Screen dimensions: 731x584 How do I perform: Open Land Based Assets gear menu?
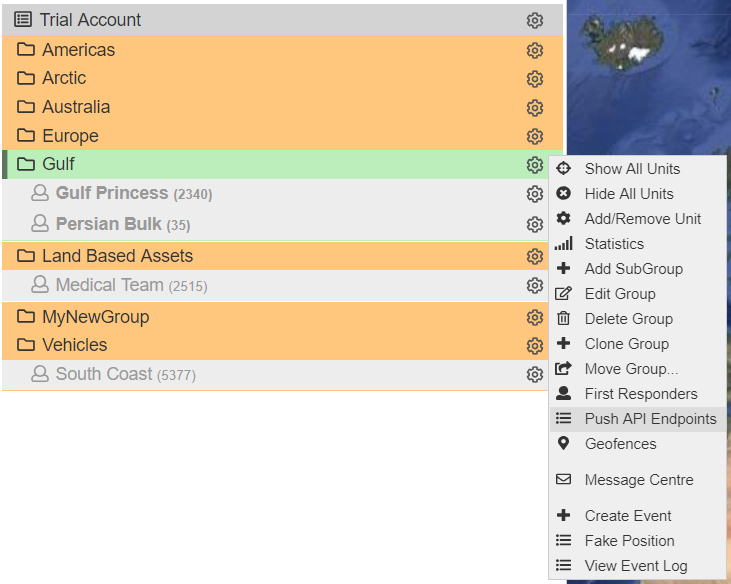point(535,256)
